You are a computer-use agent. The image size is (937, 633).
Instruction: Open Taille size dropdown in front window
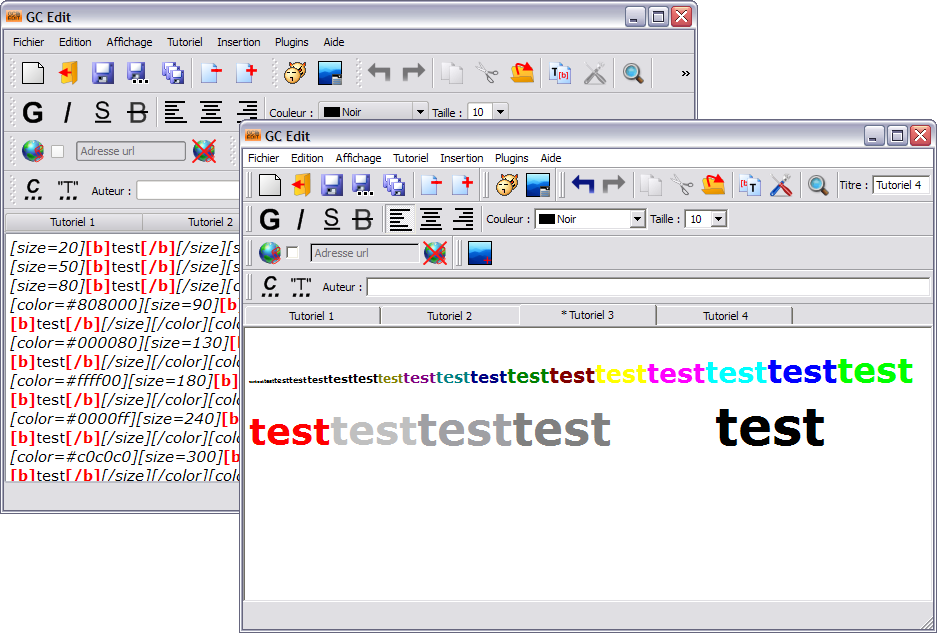pos(719,219)
